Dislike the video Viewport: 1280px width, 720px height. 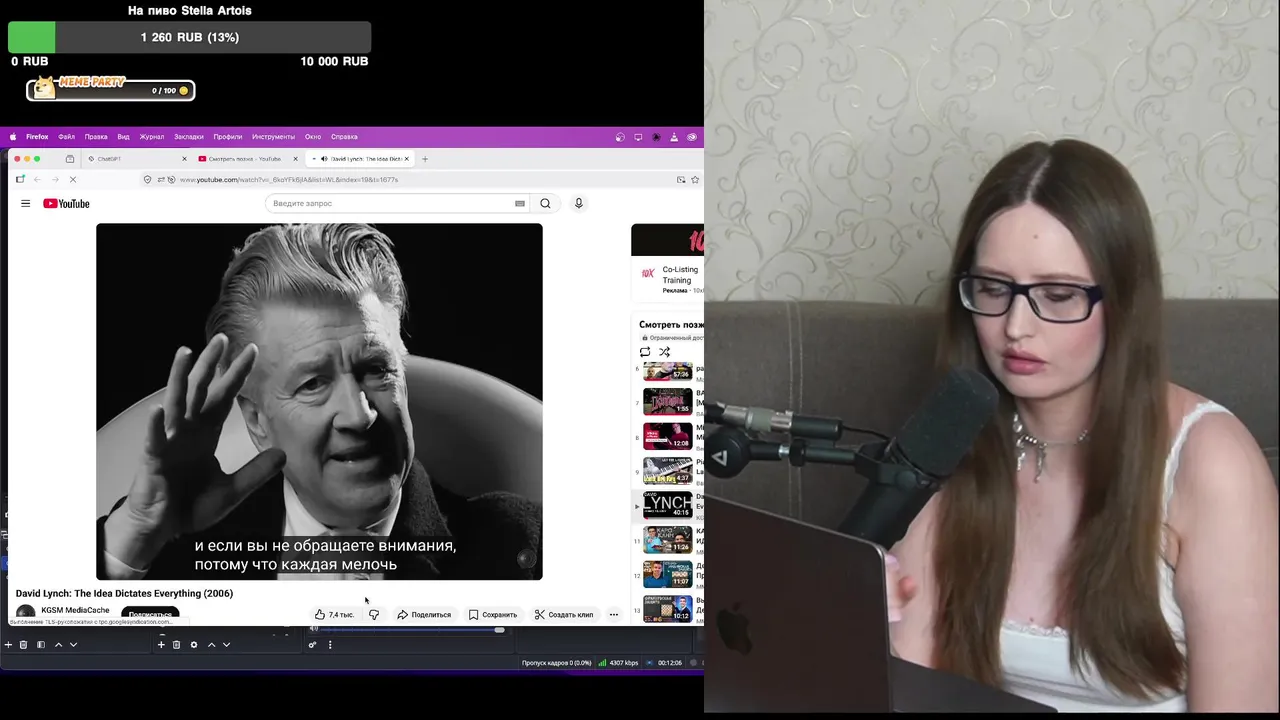(x=374, y=615)
